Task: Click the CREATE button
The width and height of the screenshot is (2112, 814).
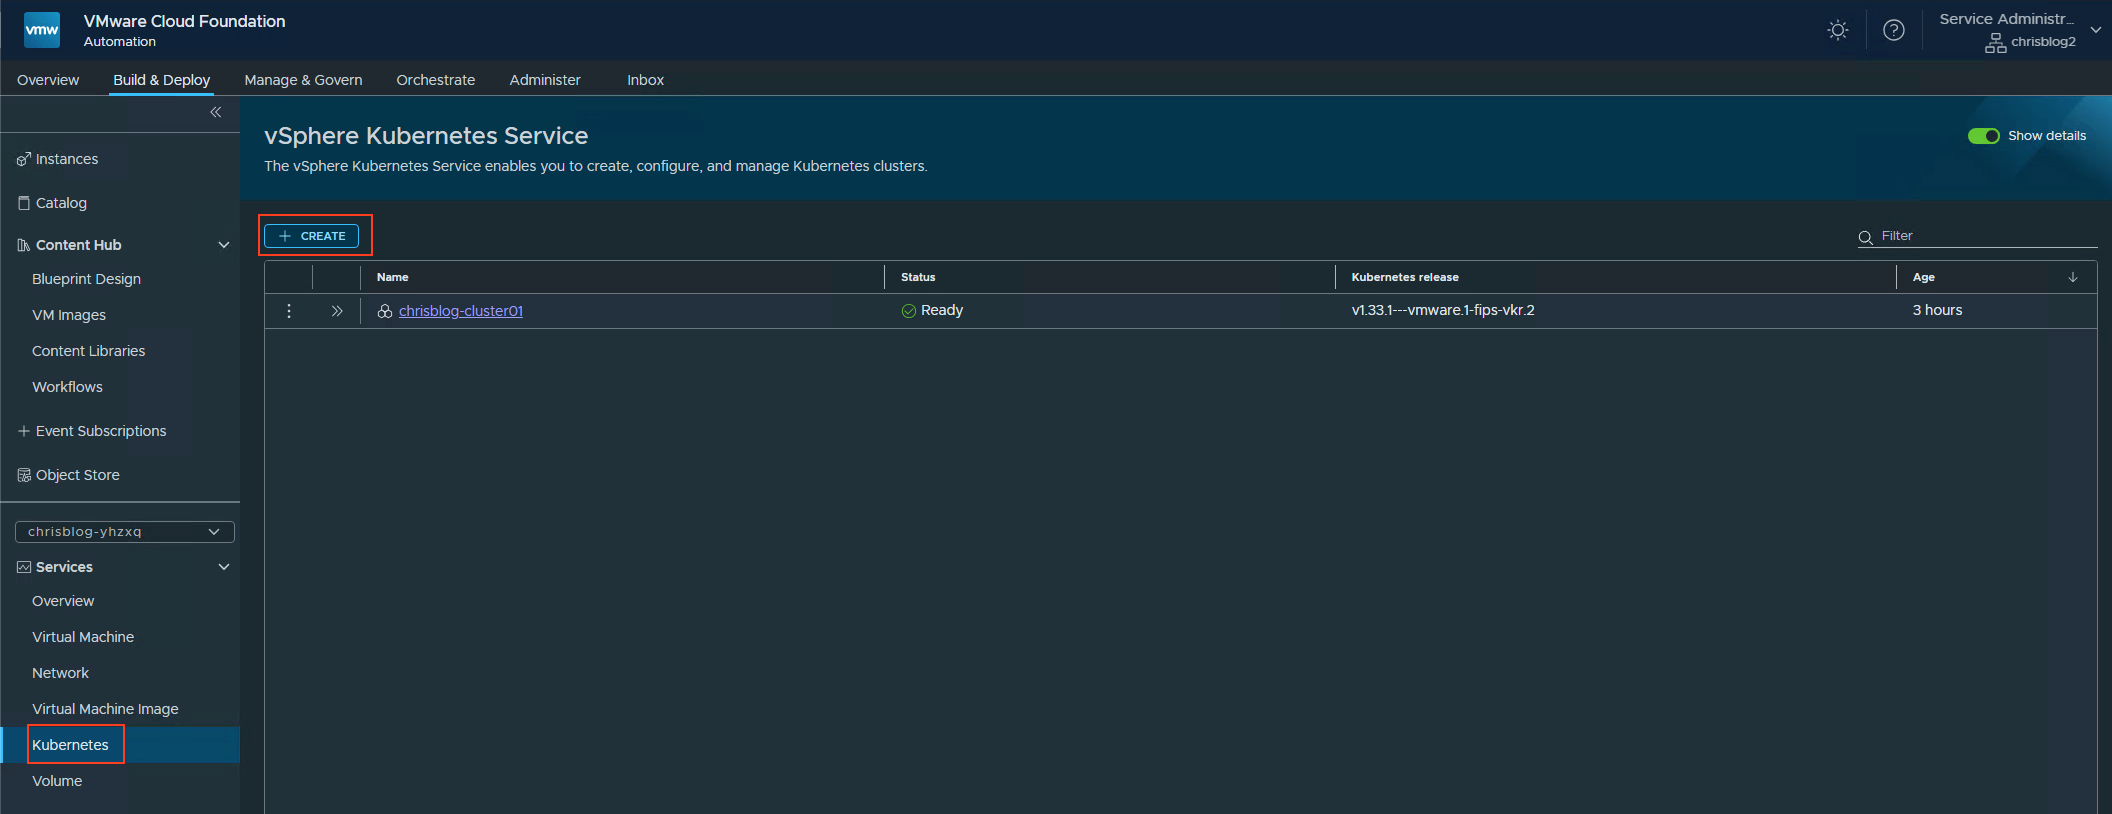Action: coord(312,236)
